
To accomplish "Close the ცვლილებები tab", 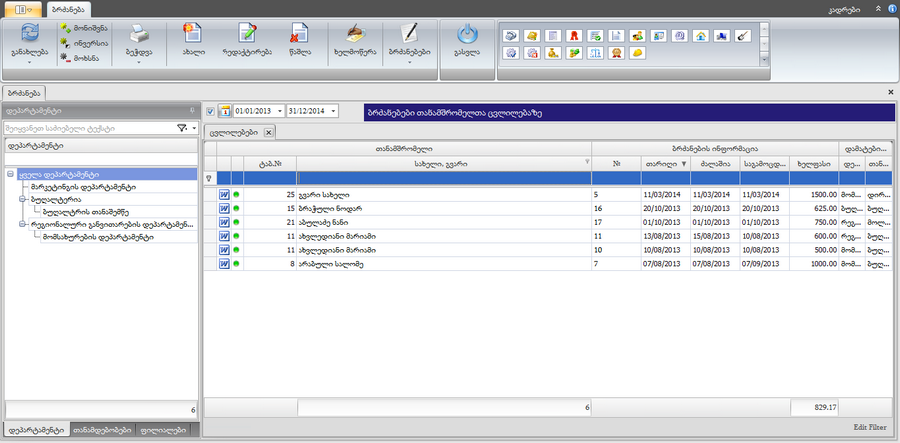I will point(268,132).
